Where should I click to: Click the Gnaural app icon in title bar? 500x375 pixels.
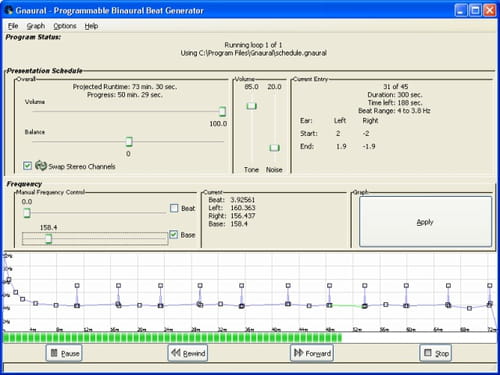tap(9, 10)
